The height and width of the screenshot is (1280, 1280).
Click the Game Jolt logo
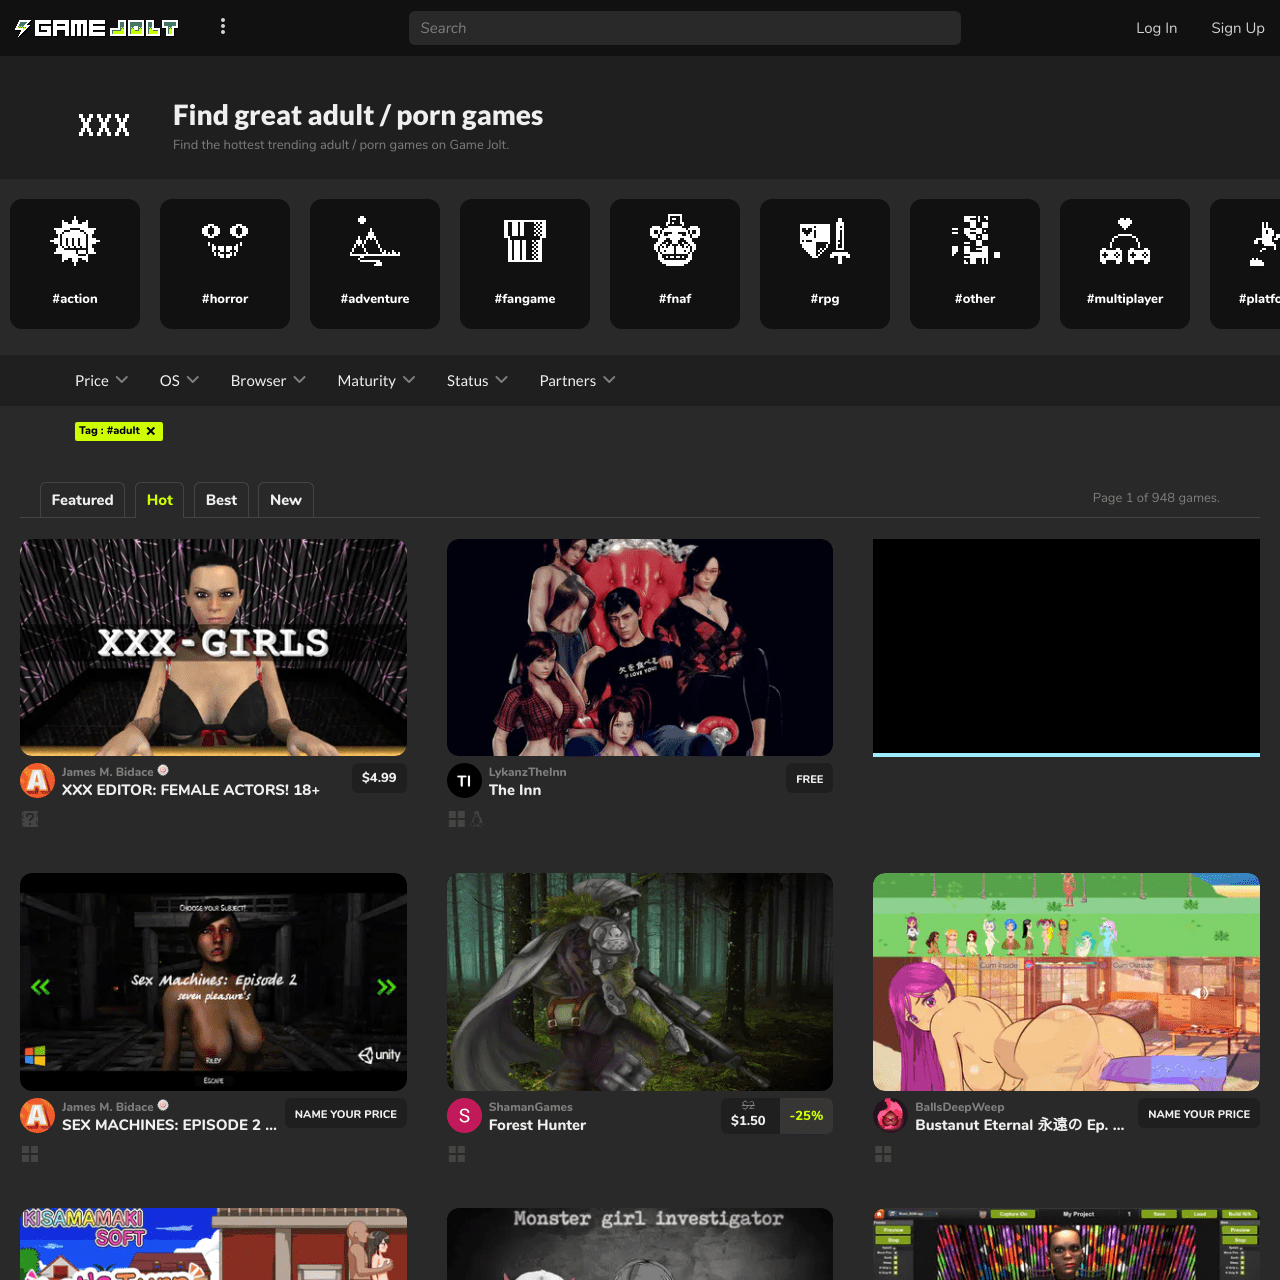click(x=97, y=28)
